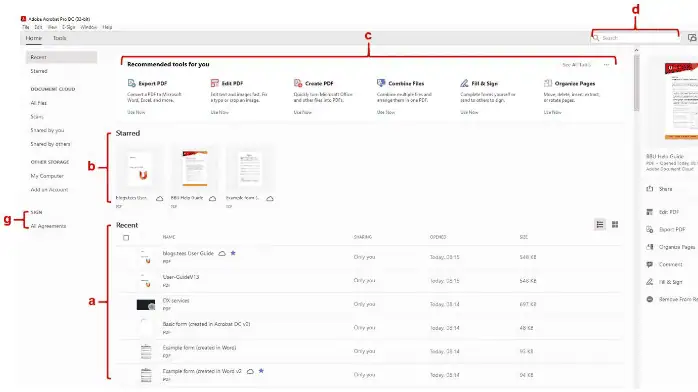Click the document preview thumbnail in right panel
The width and height of the screenshot is (698, 392).
681,101
